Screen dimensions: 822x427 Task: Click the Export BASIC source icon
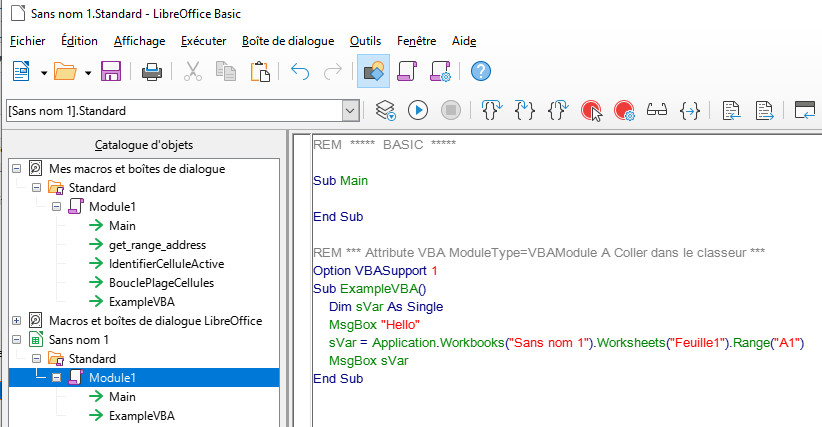(764, 111)
